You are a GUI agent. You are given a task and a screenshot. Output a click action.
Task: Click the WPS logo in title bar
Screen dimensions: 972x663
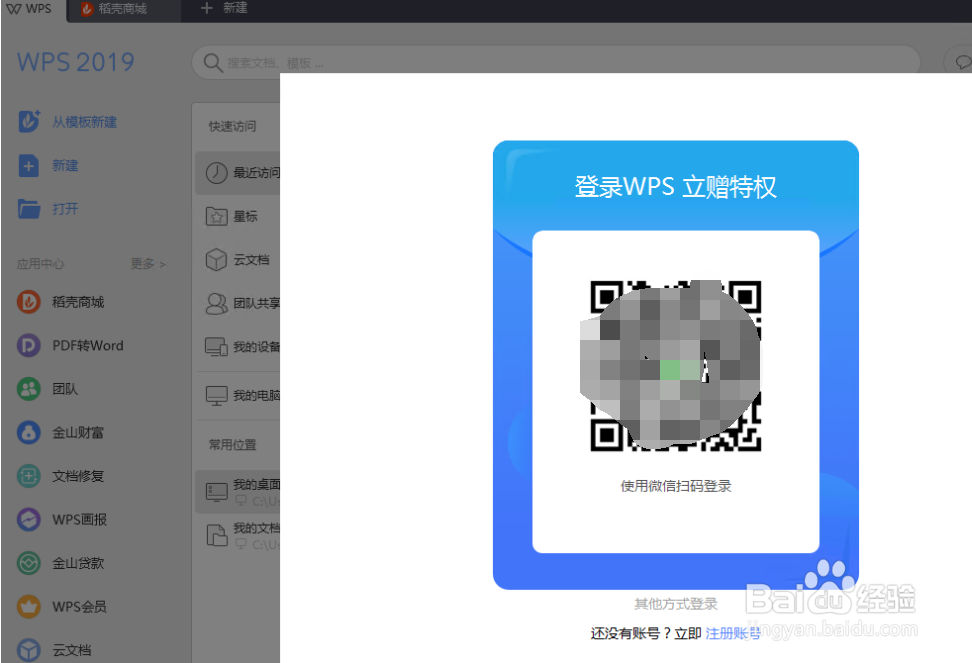14,9
